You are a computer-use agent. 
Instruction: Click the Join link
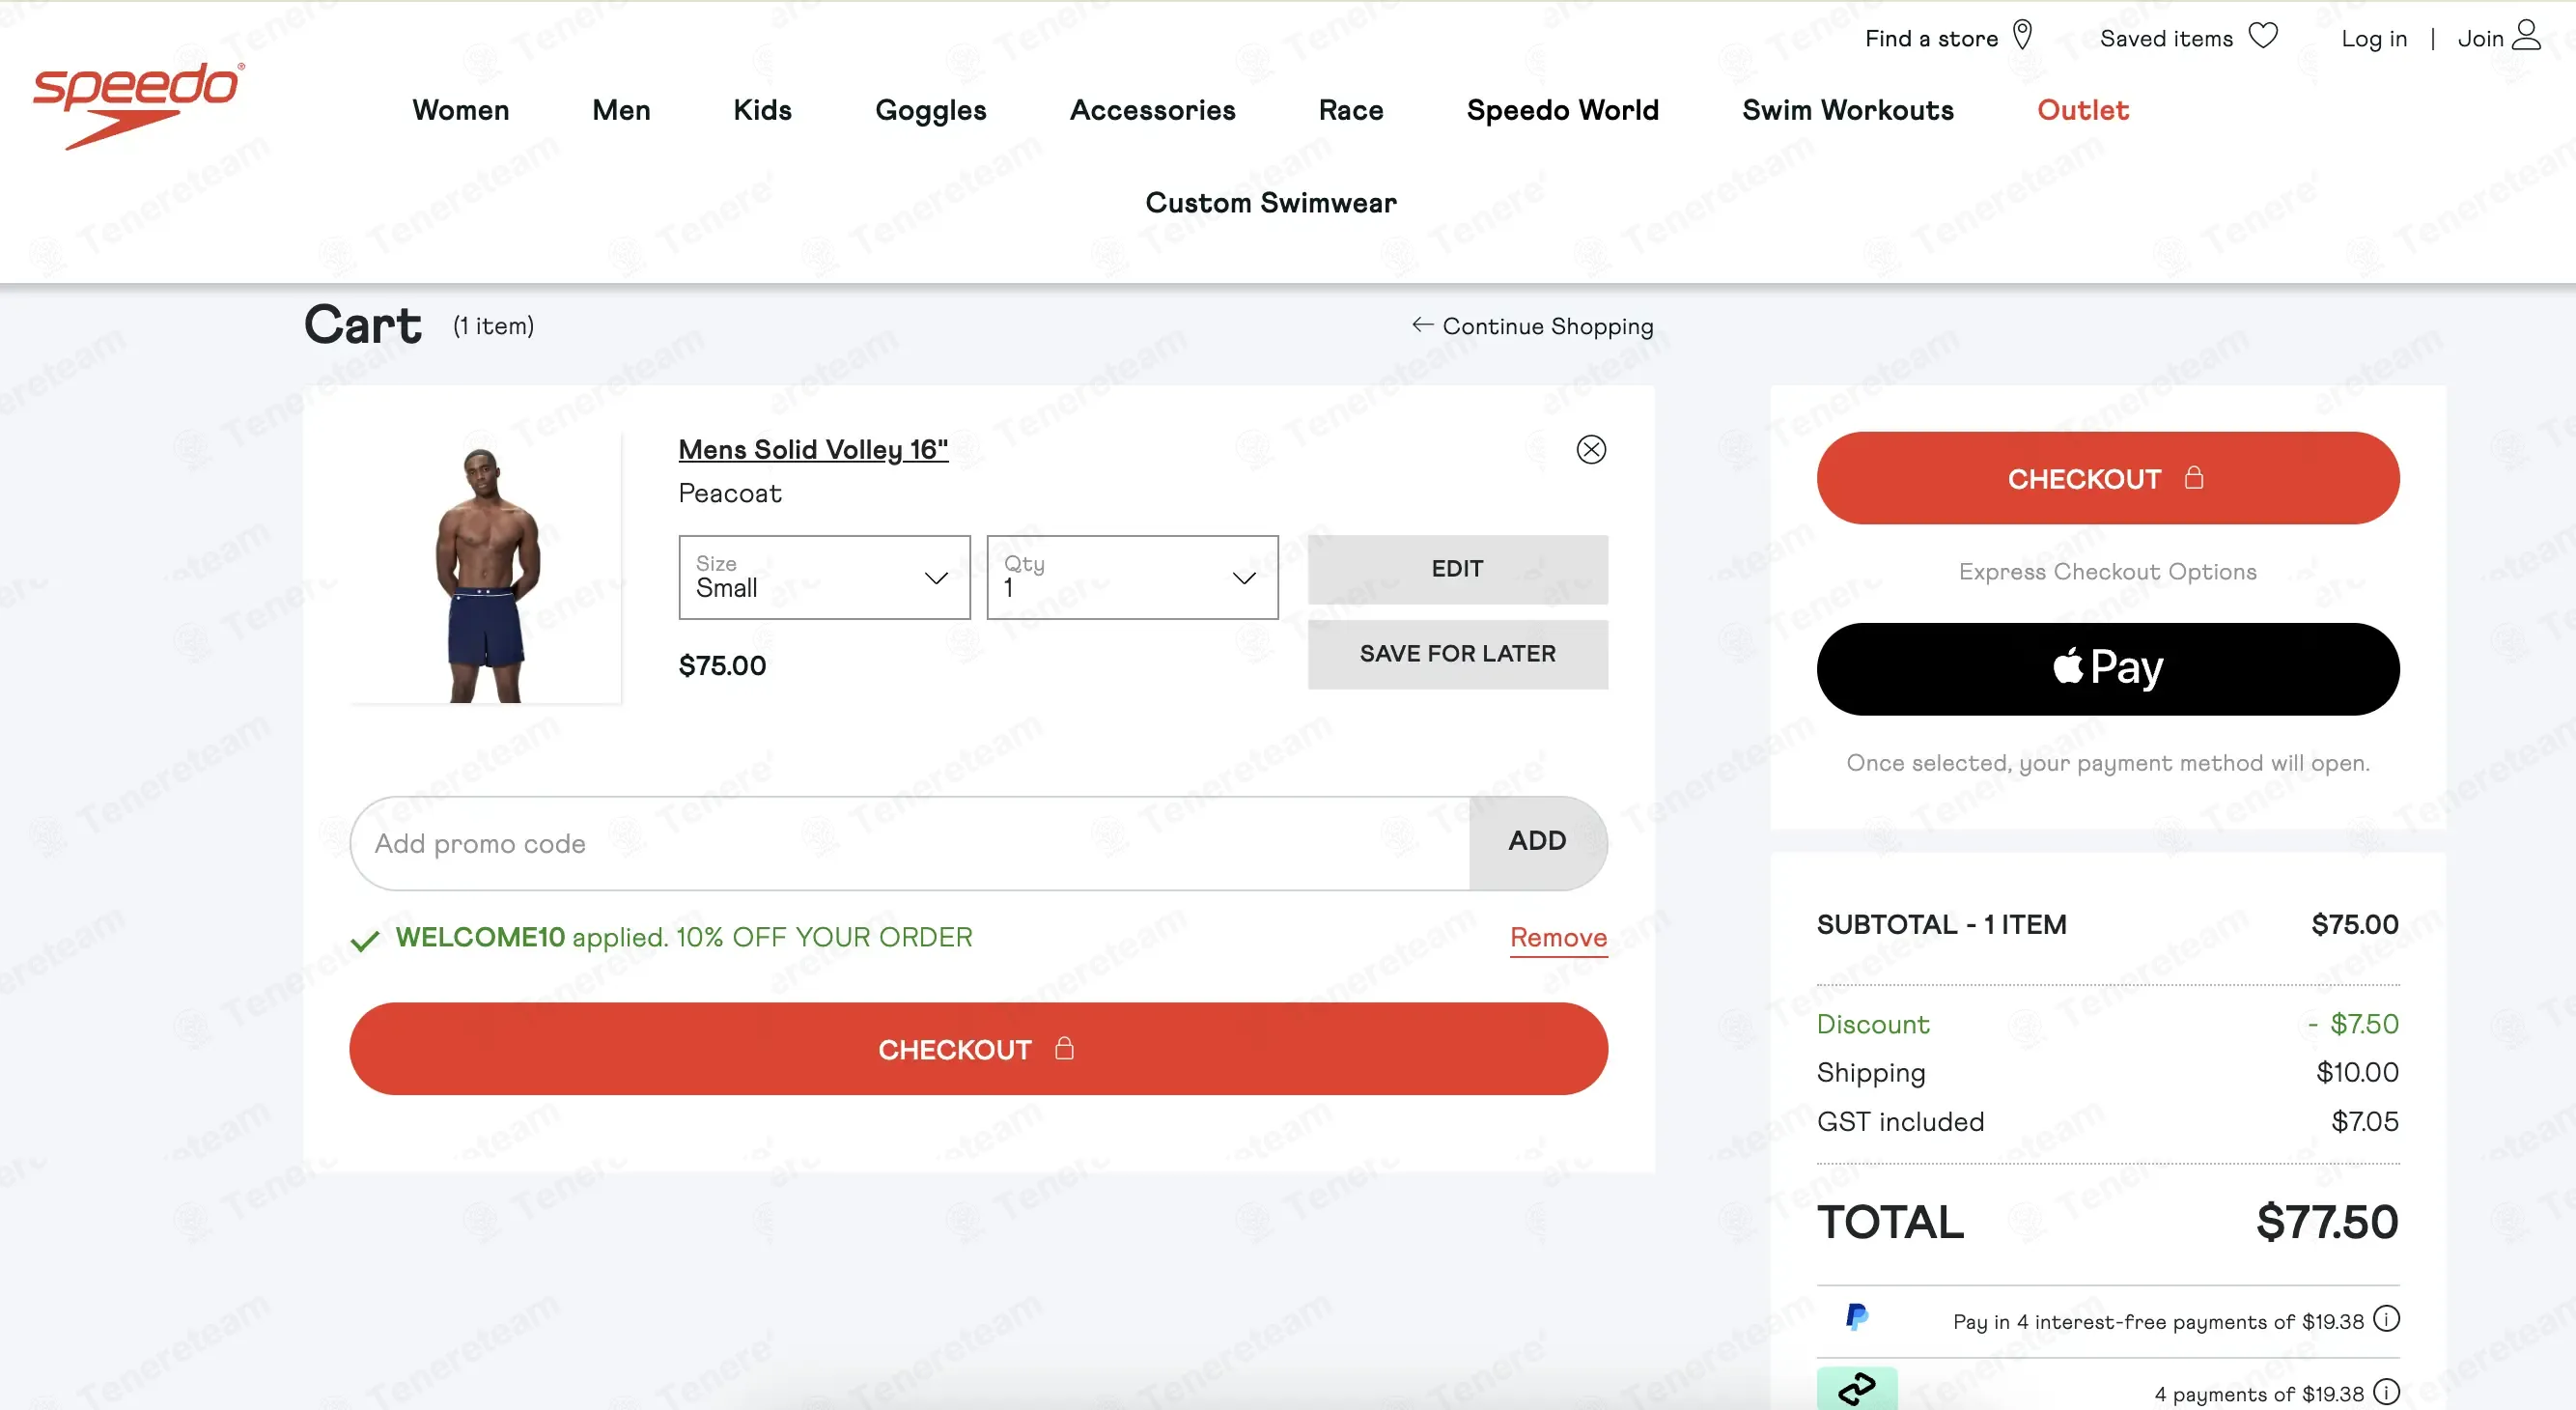(x=2480, y=38)
